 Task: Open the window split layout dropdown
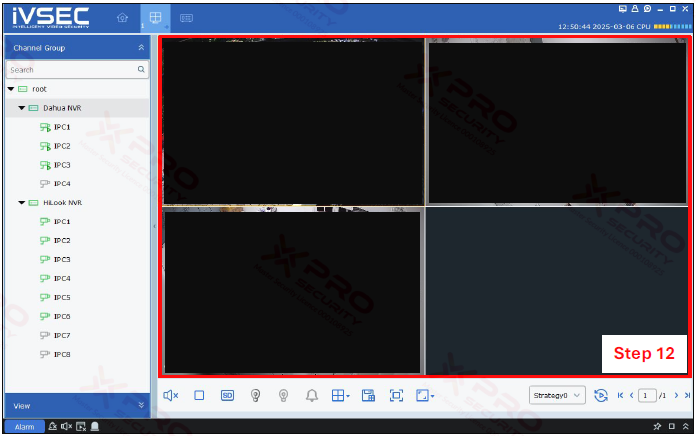click(340, 395)
